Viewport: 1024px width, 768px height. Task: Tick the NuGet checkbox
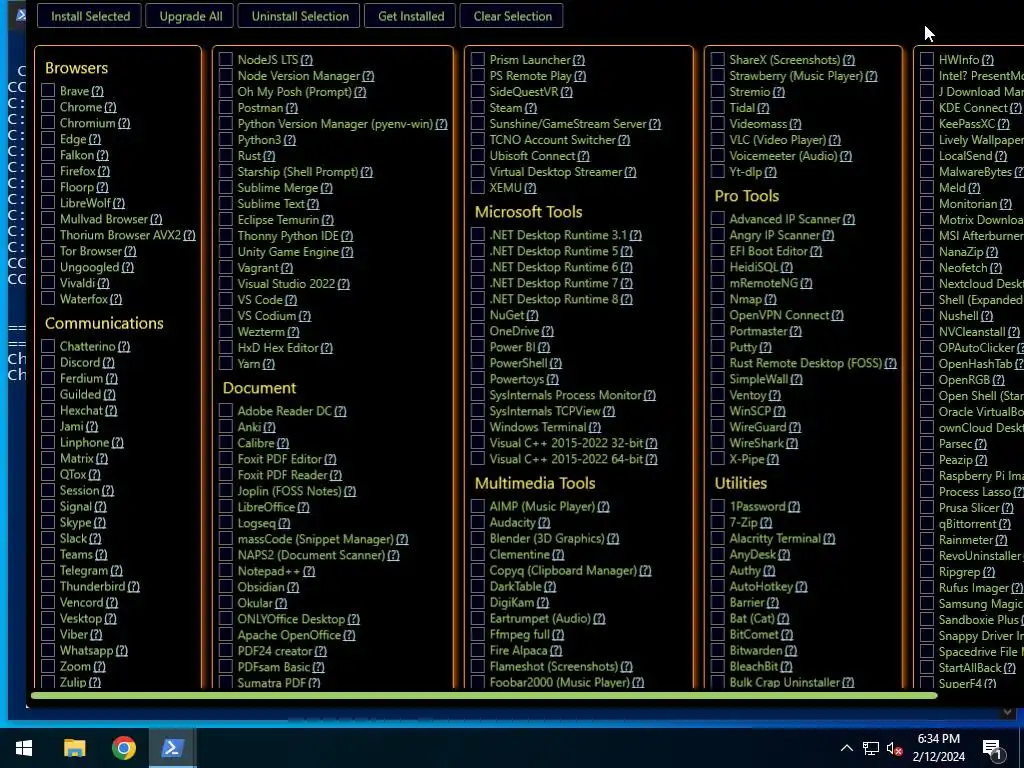click(x=478, y=315)
